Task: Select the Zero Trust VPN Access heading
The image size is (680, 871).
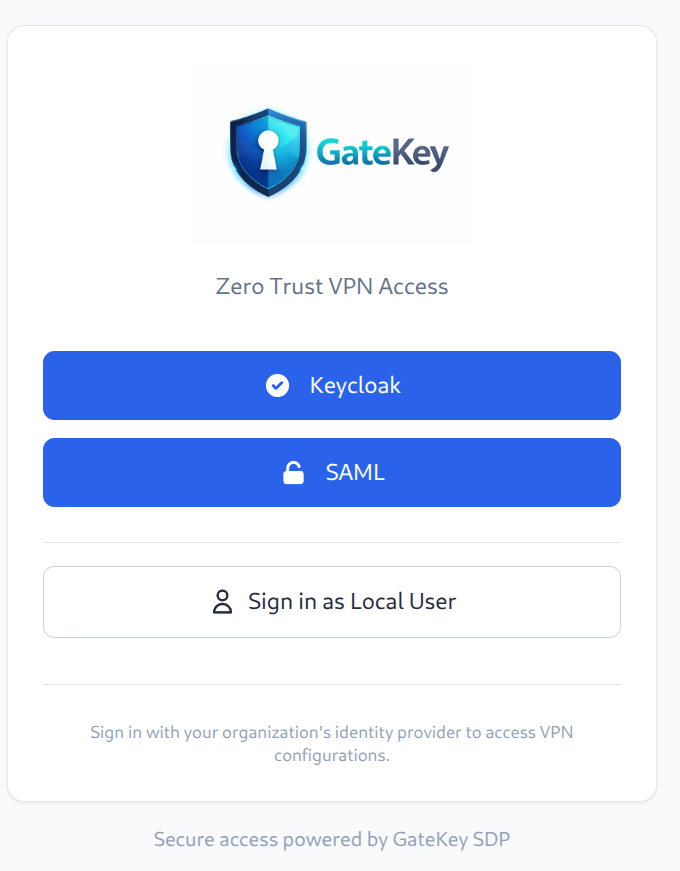Action: tap(332, 286)
